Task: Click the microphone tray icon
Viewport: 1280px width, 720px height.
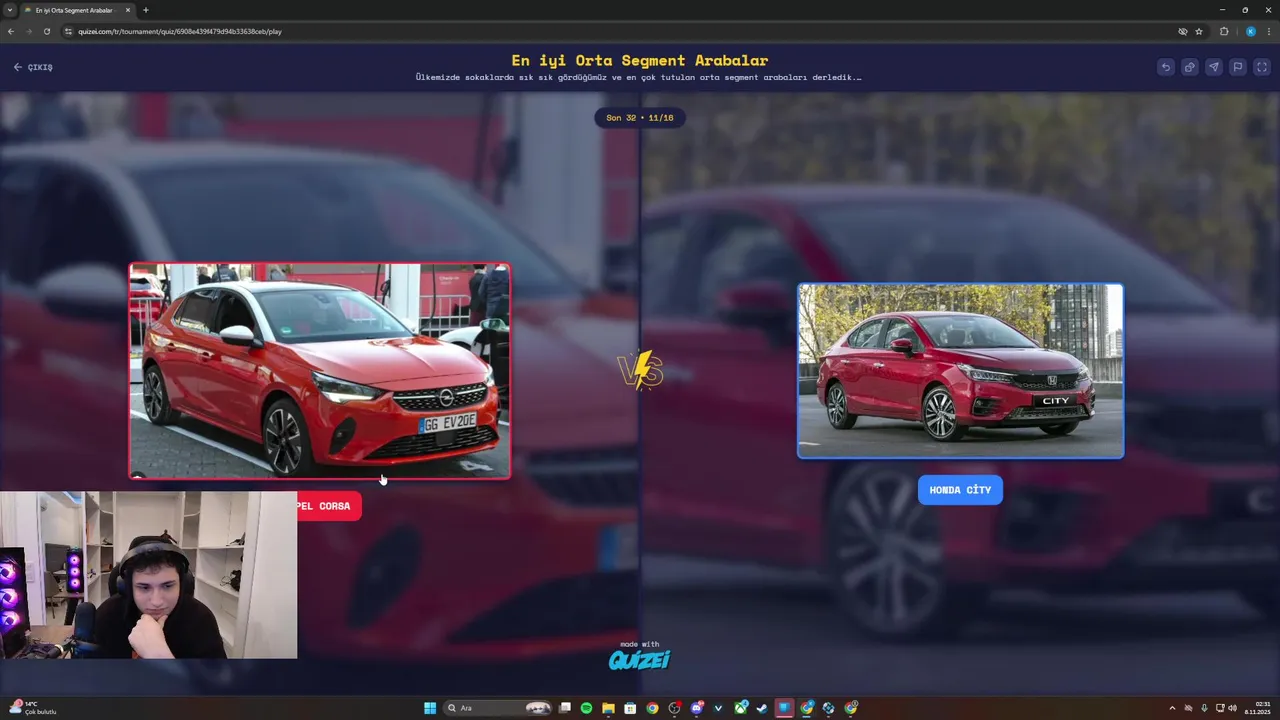Action: pos(1204,708)
